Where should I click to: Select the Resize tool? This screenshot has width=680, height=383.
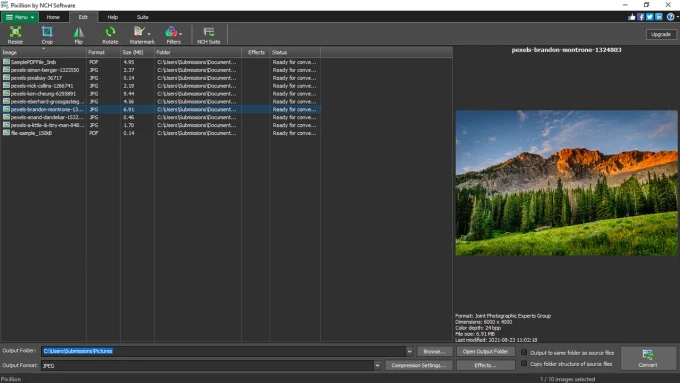point(15,35)
